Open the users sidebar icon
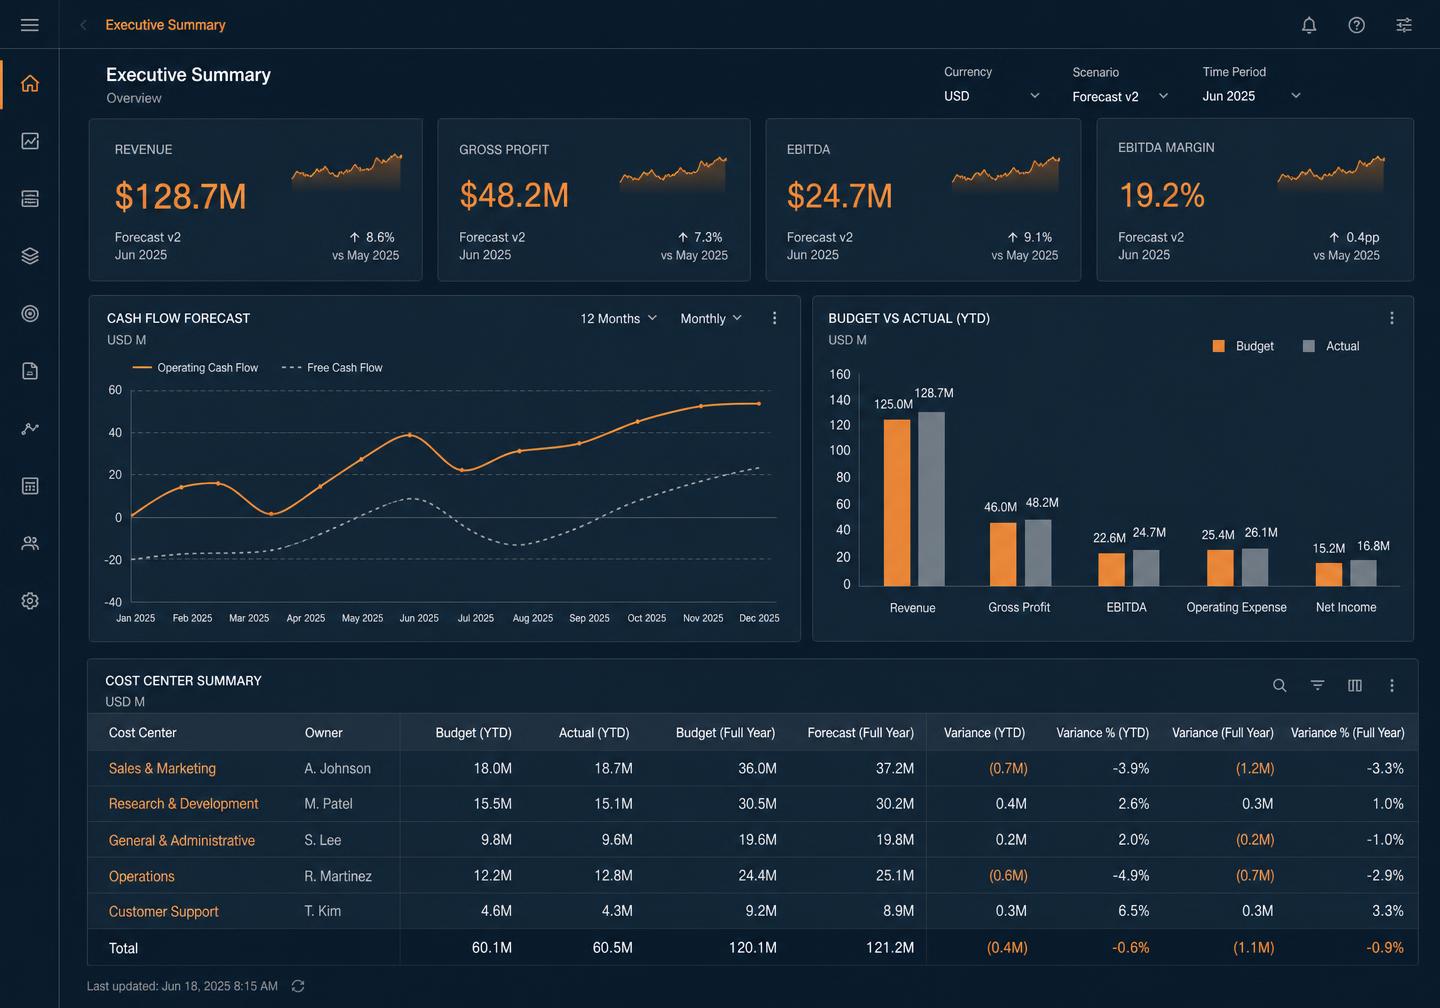 (x=30, y=543)
